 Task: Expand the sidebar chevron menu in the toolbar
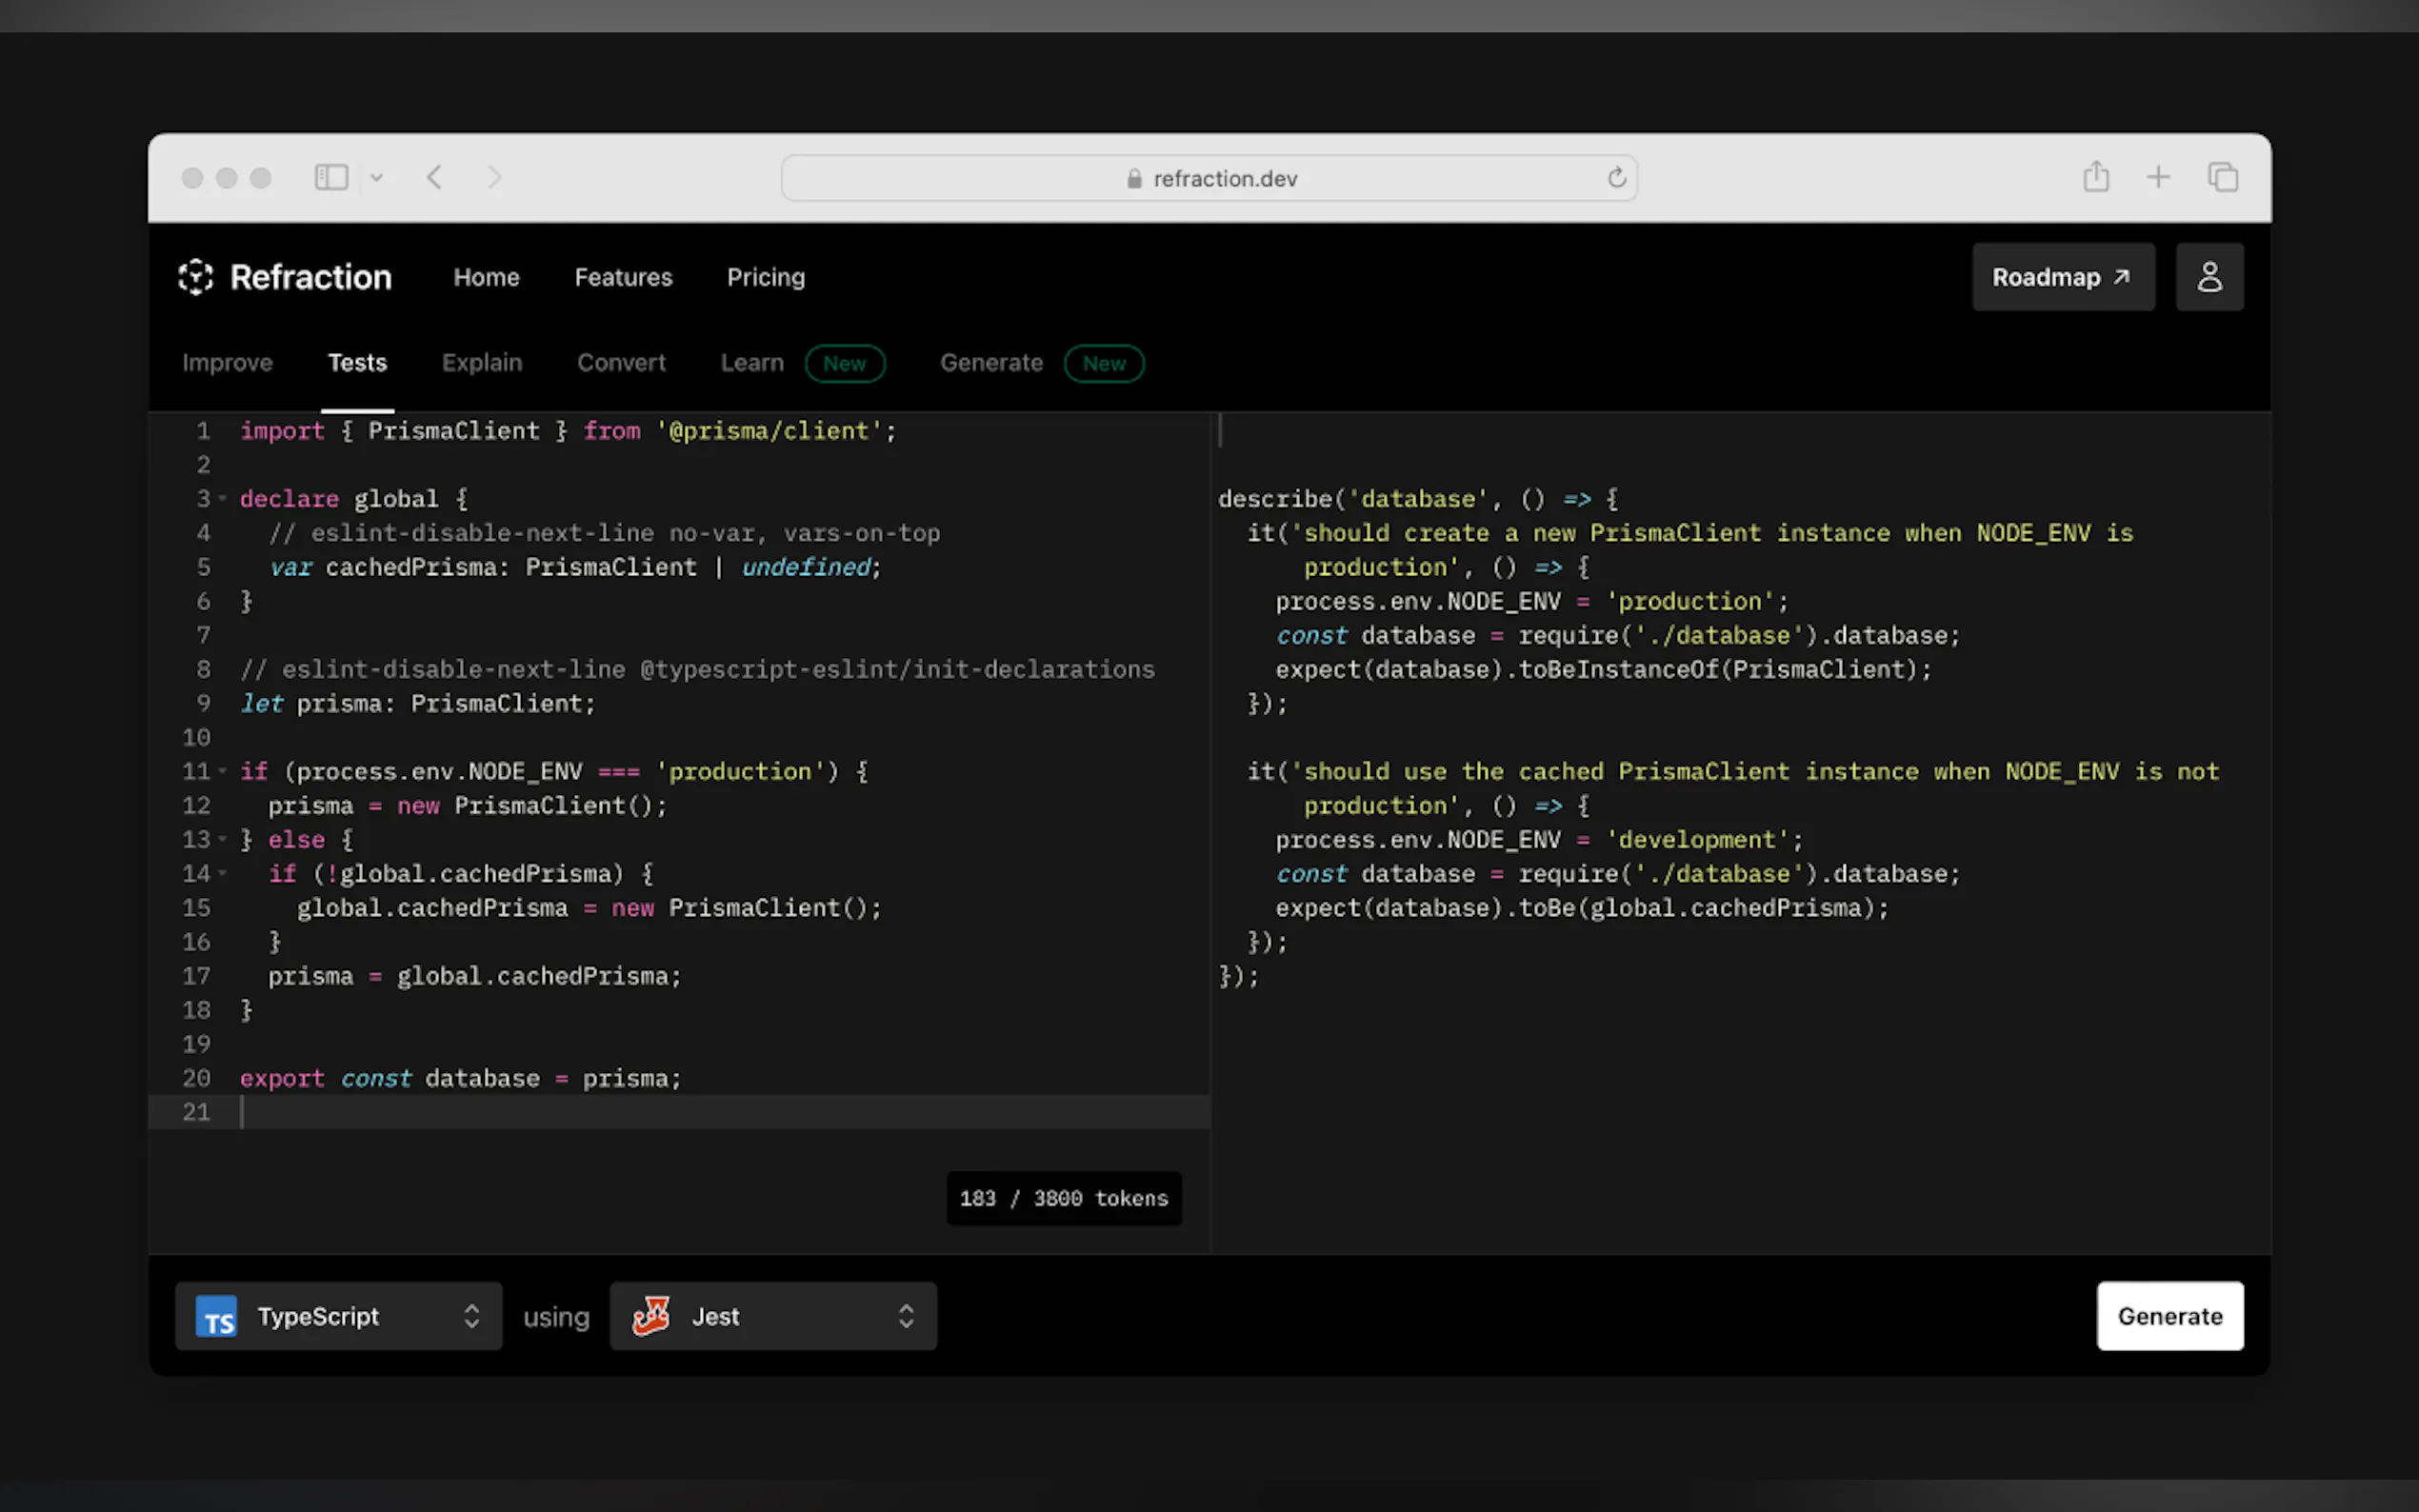pos(377,178)
